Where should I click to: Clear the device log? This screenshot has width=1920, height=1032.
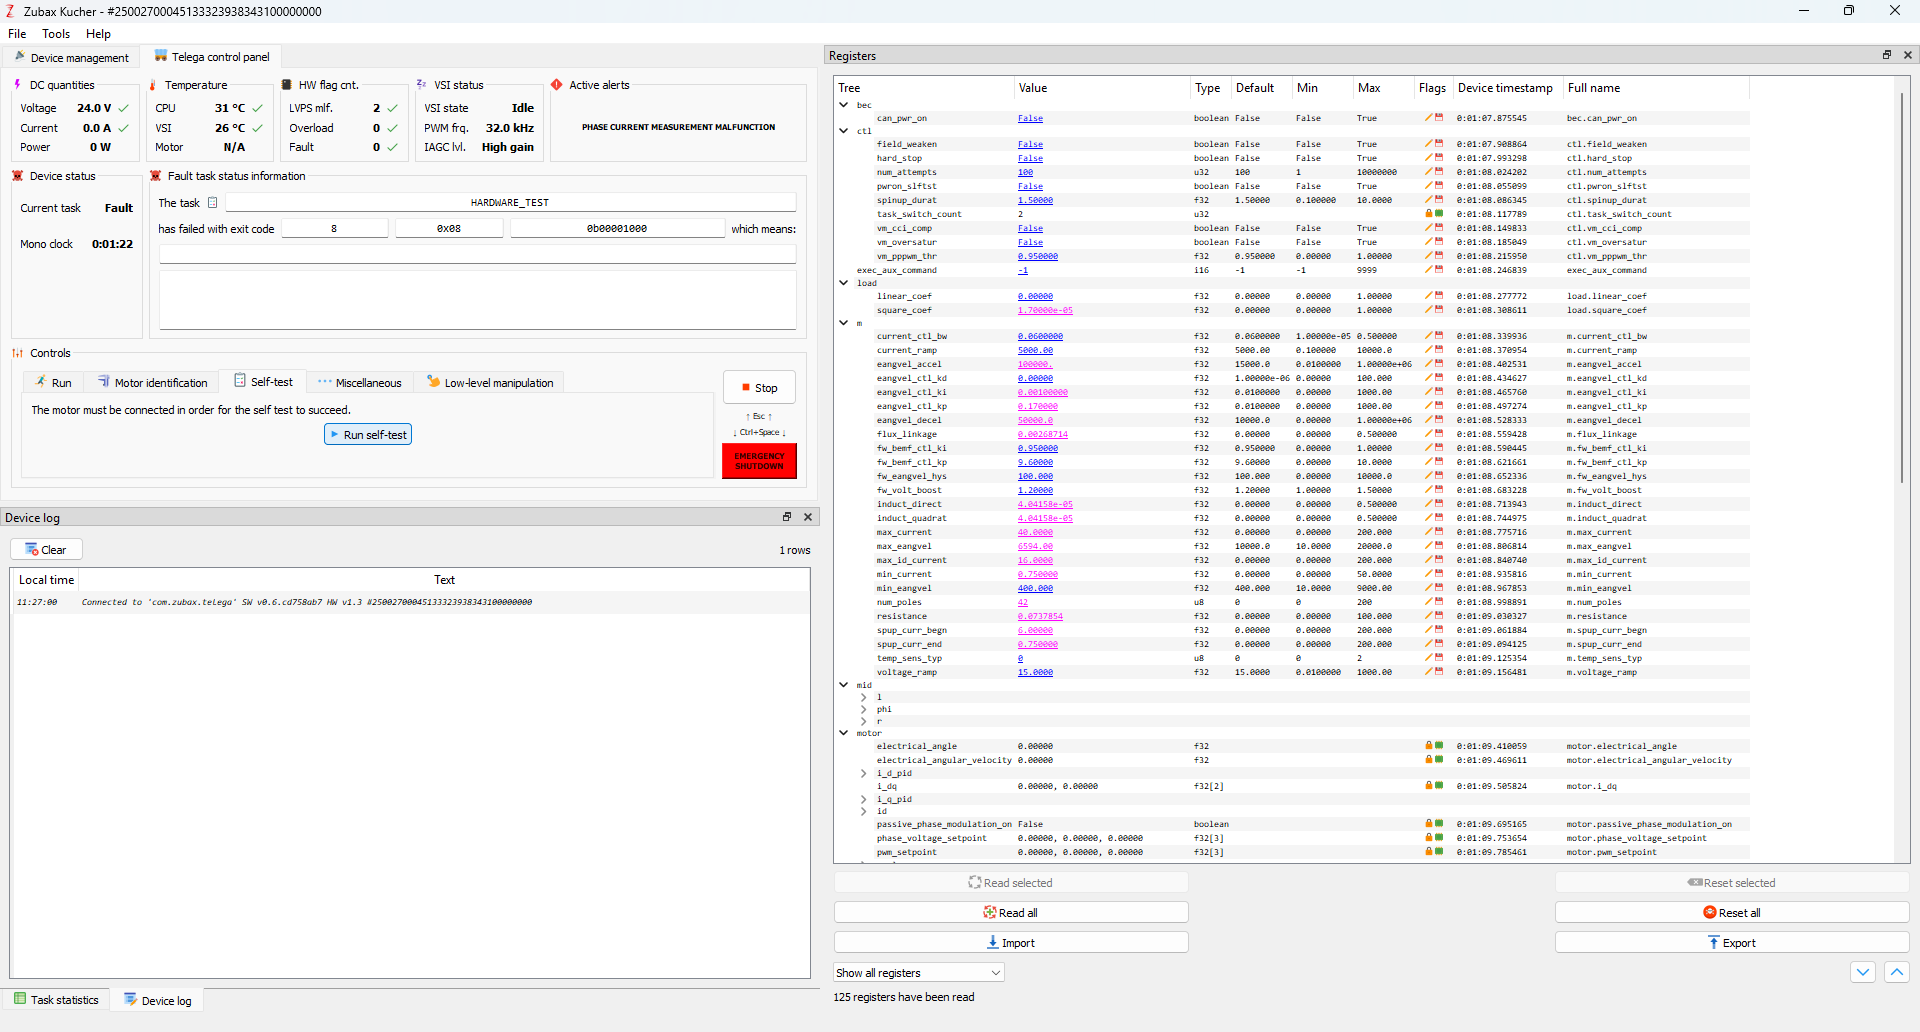click(46, 550)
